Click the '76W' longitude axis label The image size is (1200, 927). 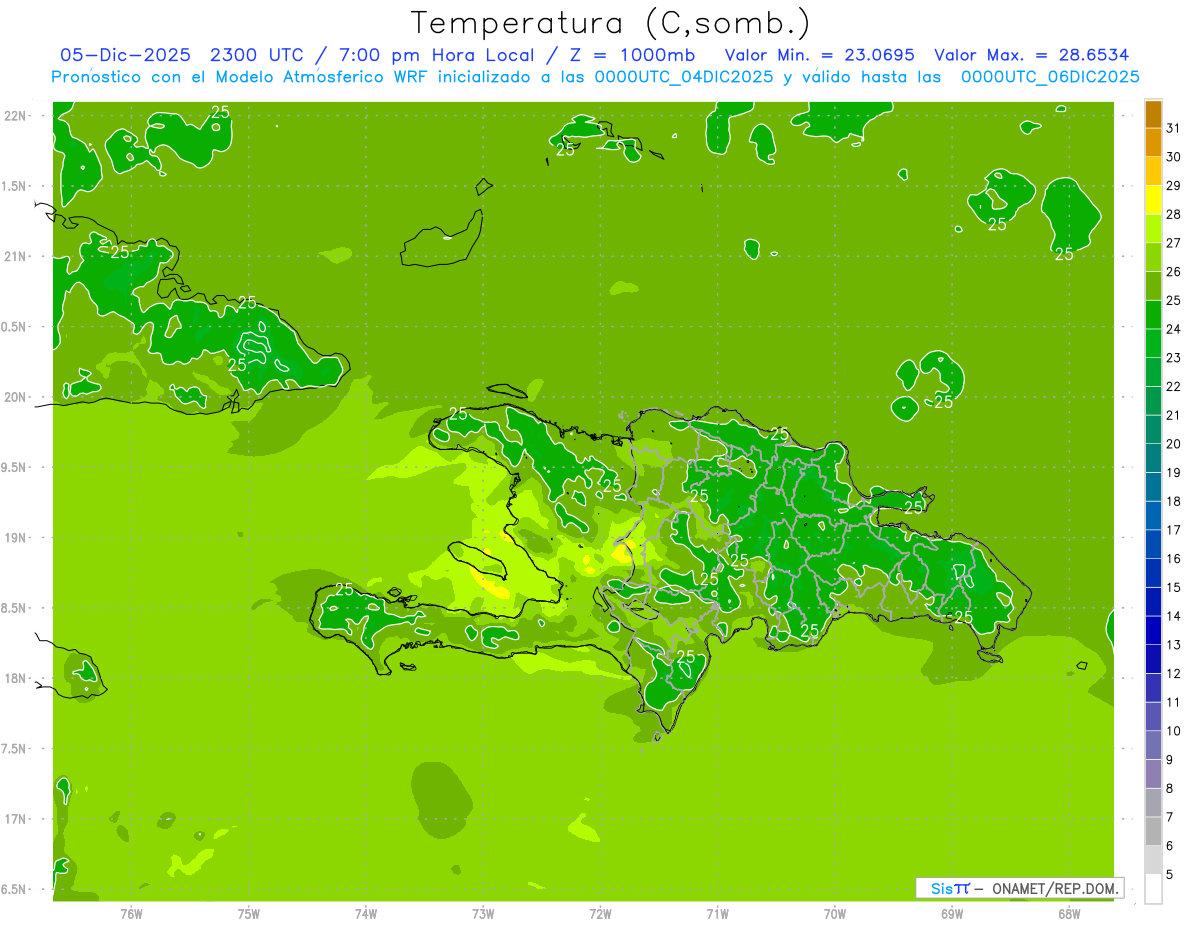131,913
